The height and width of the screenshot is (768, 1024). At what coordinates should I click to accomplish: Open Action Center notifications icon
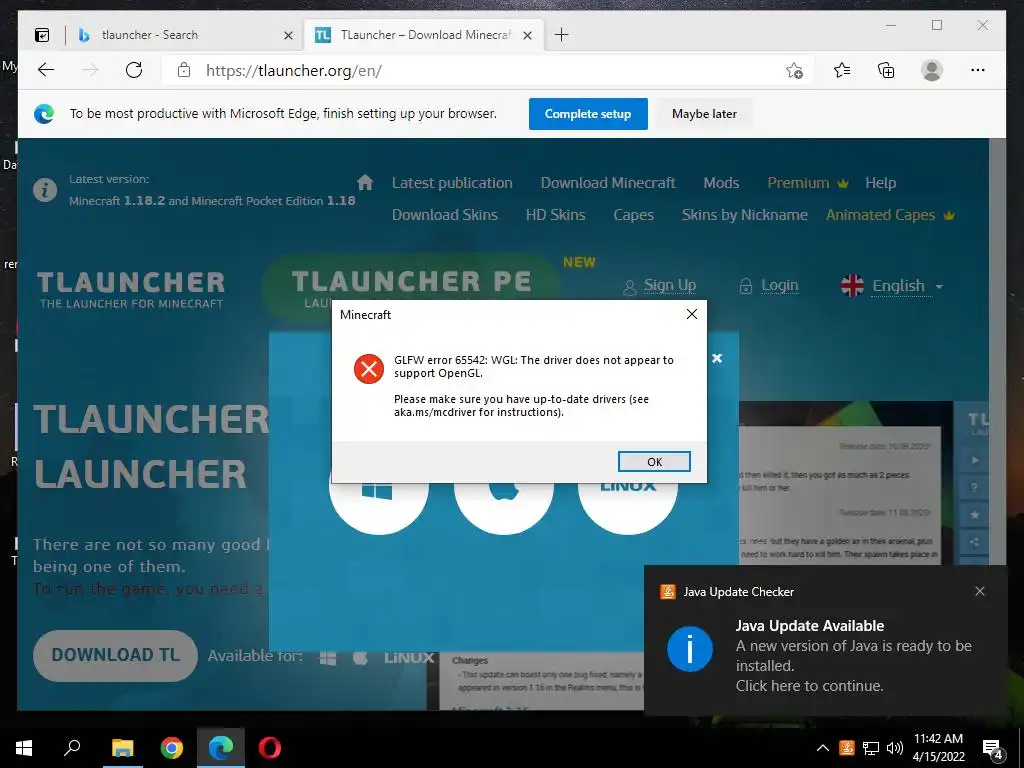[993, 749]
